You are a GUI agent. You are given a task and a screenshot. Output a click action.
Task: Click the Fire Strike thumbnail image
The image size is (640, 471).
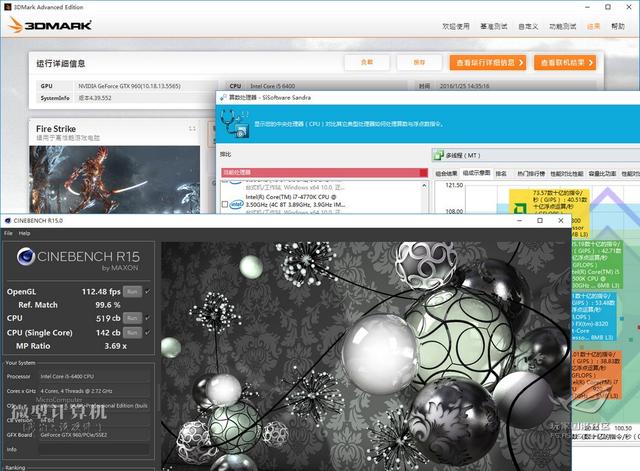tap(114, 180)
